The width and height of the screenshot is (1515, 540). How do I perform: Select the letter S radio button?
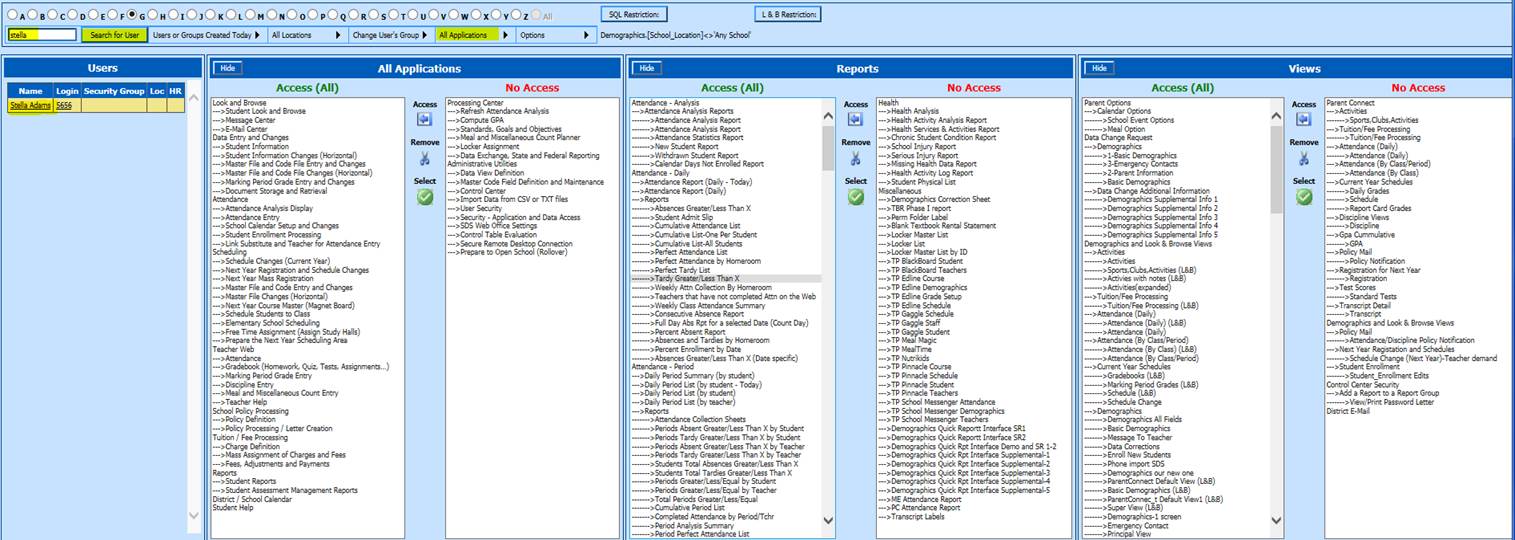(x=372, y=15)
